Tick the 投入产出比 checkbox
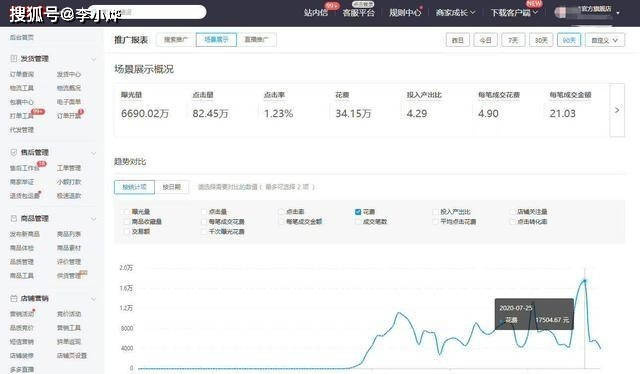This screenshot has width=640, height=374. click(435, 212)
